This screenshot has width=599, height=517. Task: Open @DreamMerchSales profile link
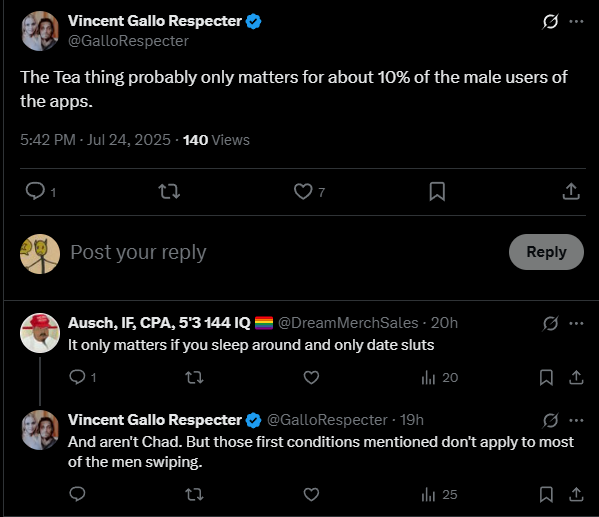coord(348,323)
